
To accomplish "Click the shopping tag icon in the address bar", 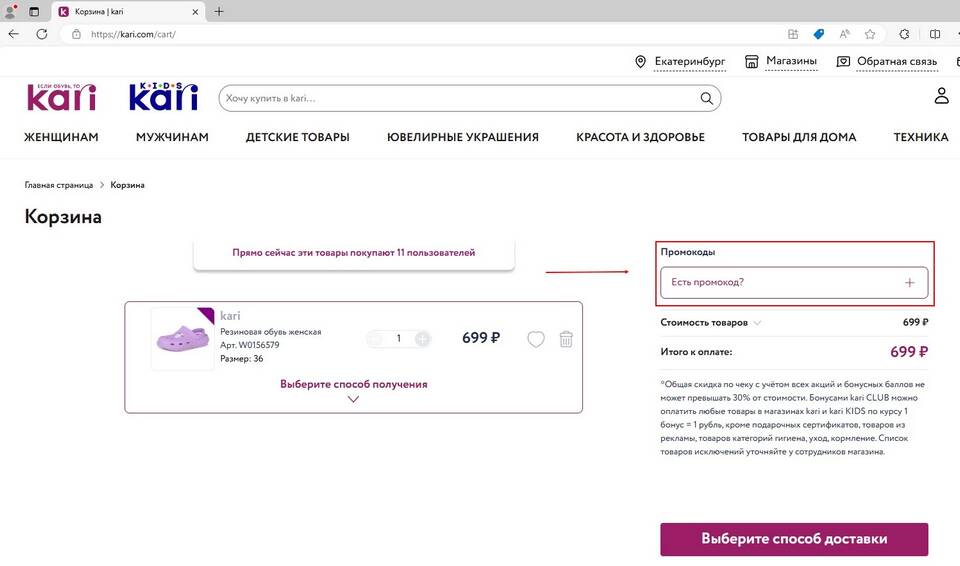I will click(x=819, y=34).
